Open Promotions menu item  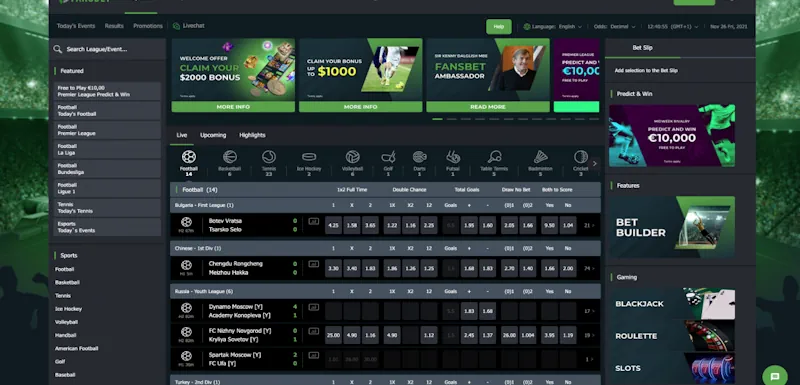click(148, 26)
